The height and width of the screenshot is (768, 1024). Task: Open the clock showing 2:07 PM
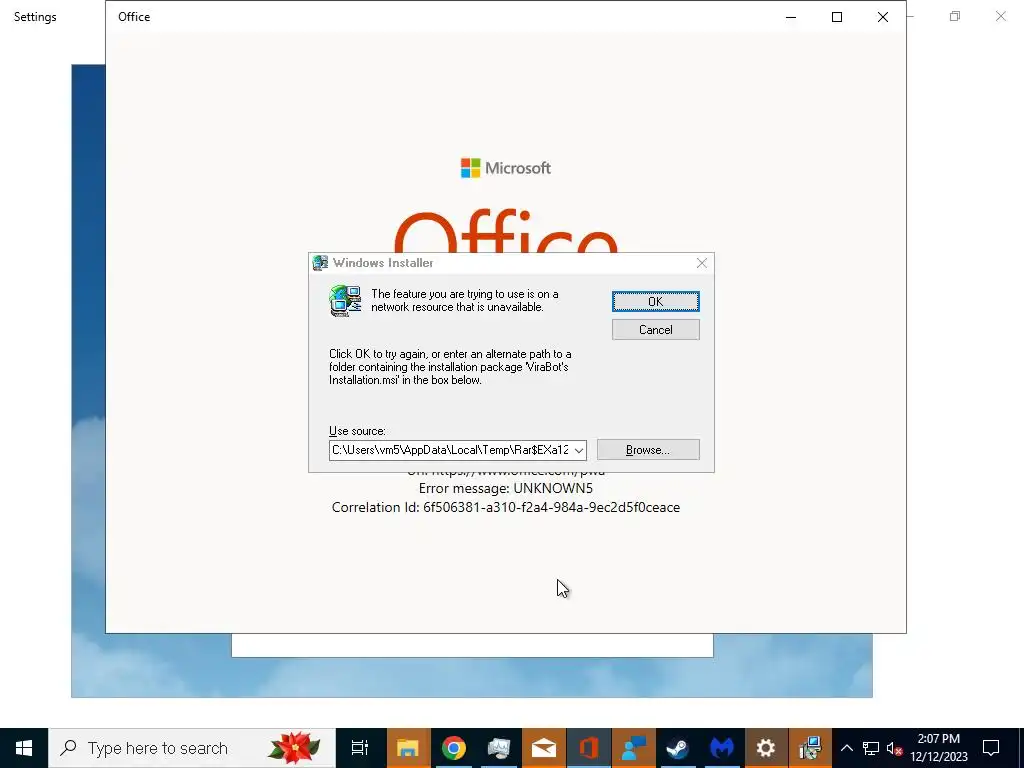pos(939,748)
